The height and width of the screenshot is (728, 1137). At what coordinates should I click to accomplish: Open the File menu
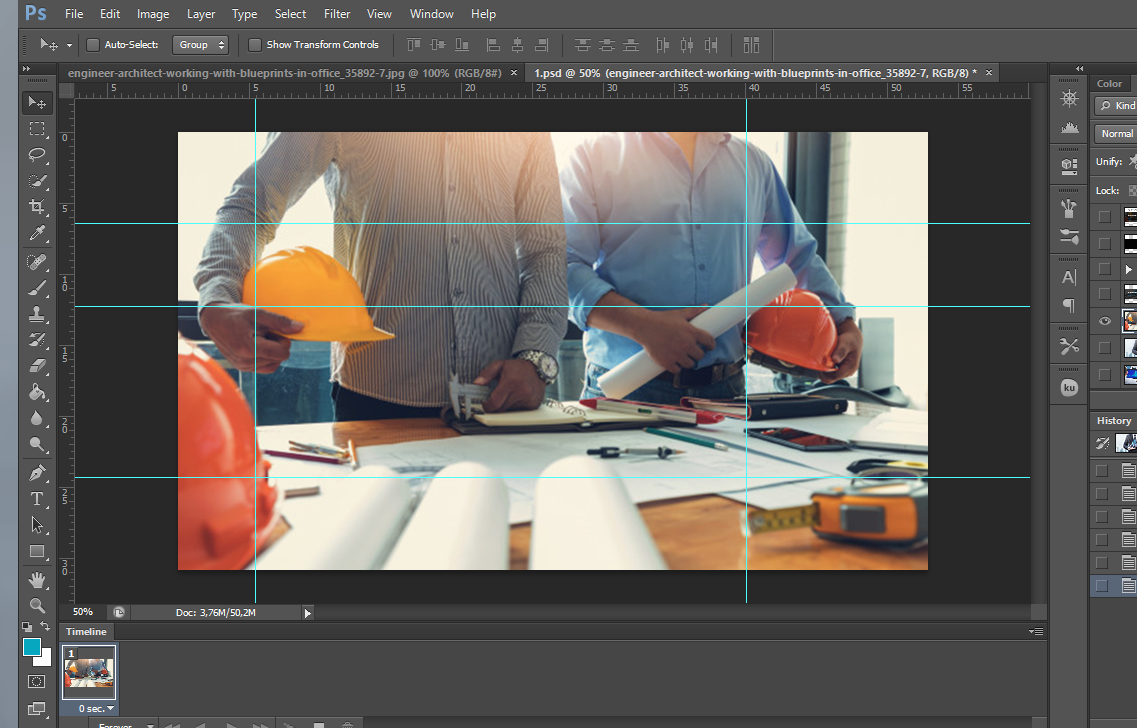coord(74,14)
